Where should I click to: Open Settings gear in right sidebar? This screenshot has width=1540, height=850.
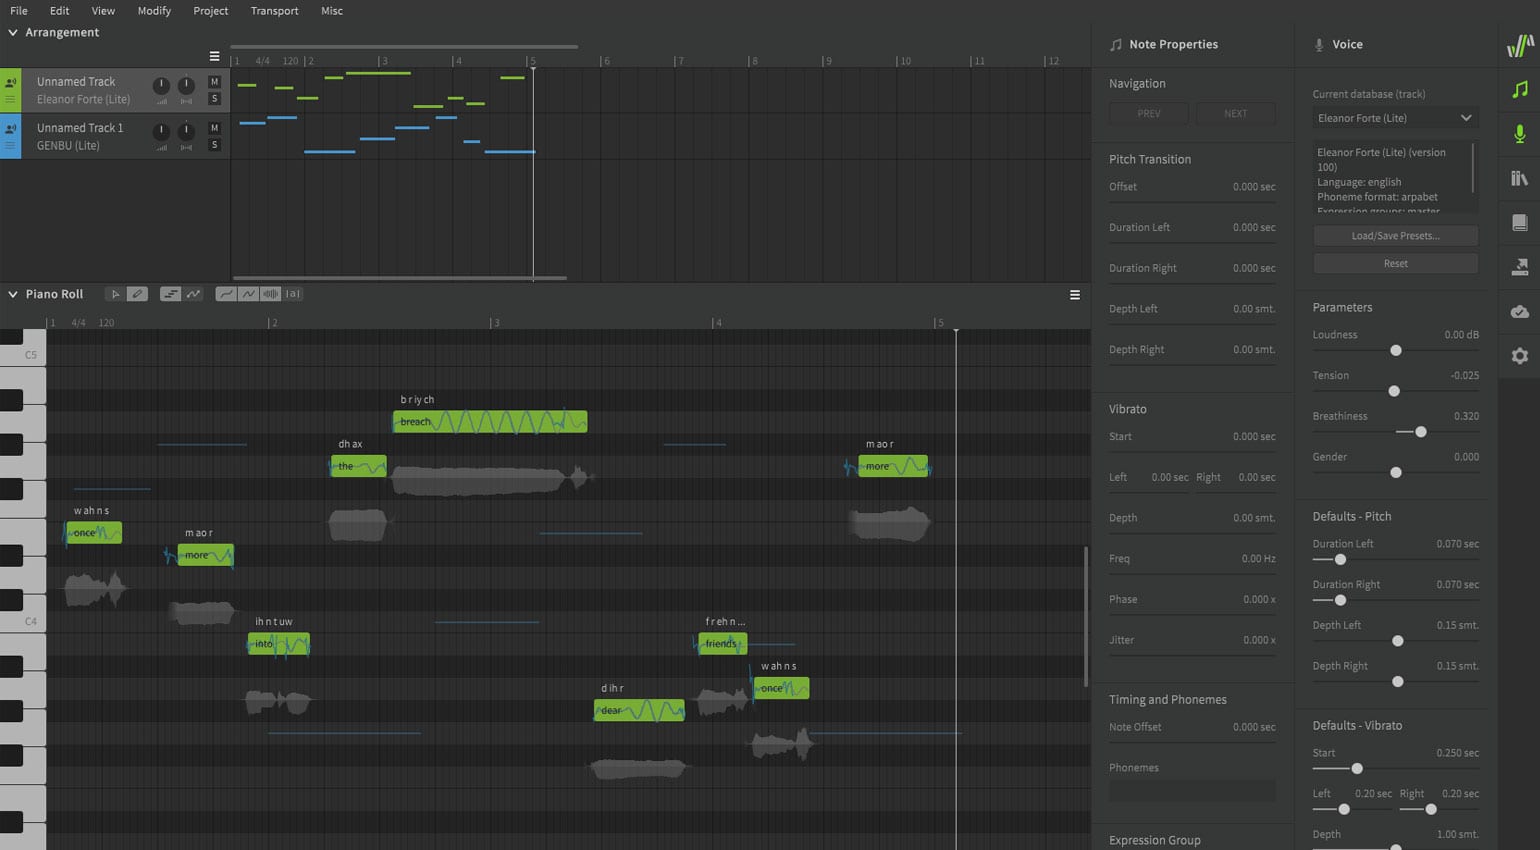tap(1520, 356)
